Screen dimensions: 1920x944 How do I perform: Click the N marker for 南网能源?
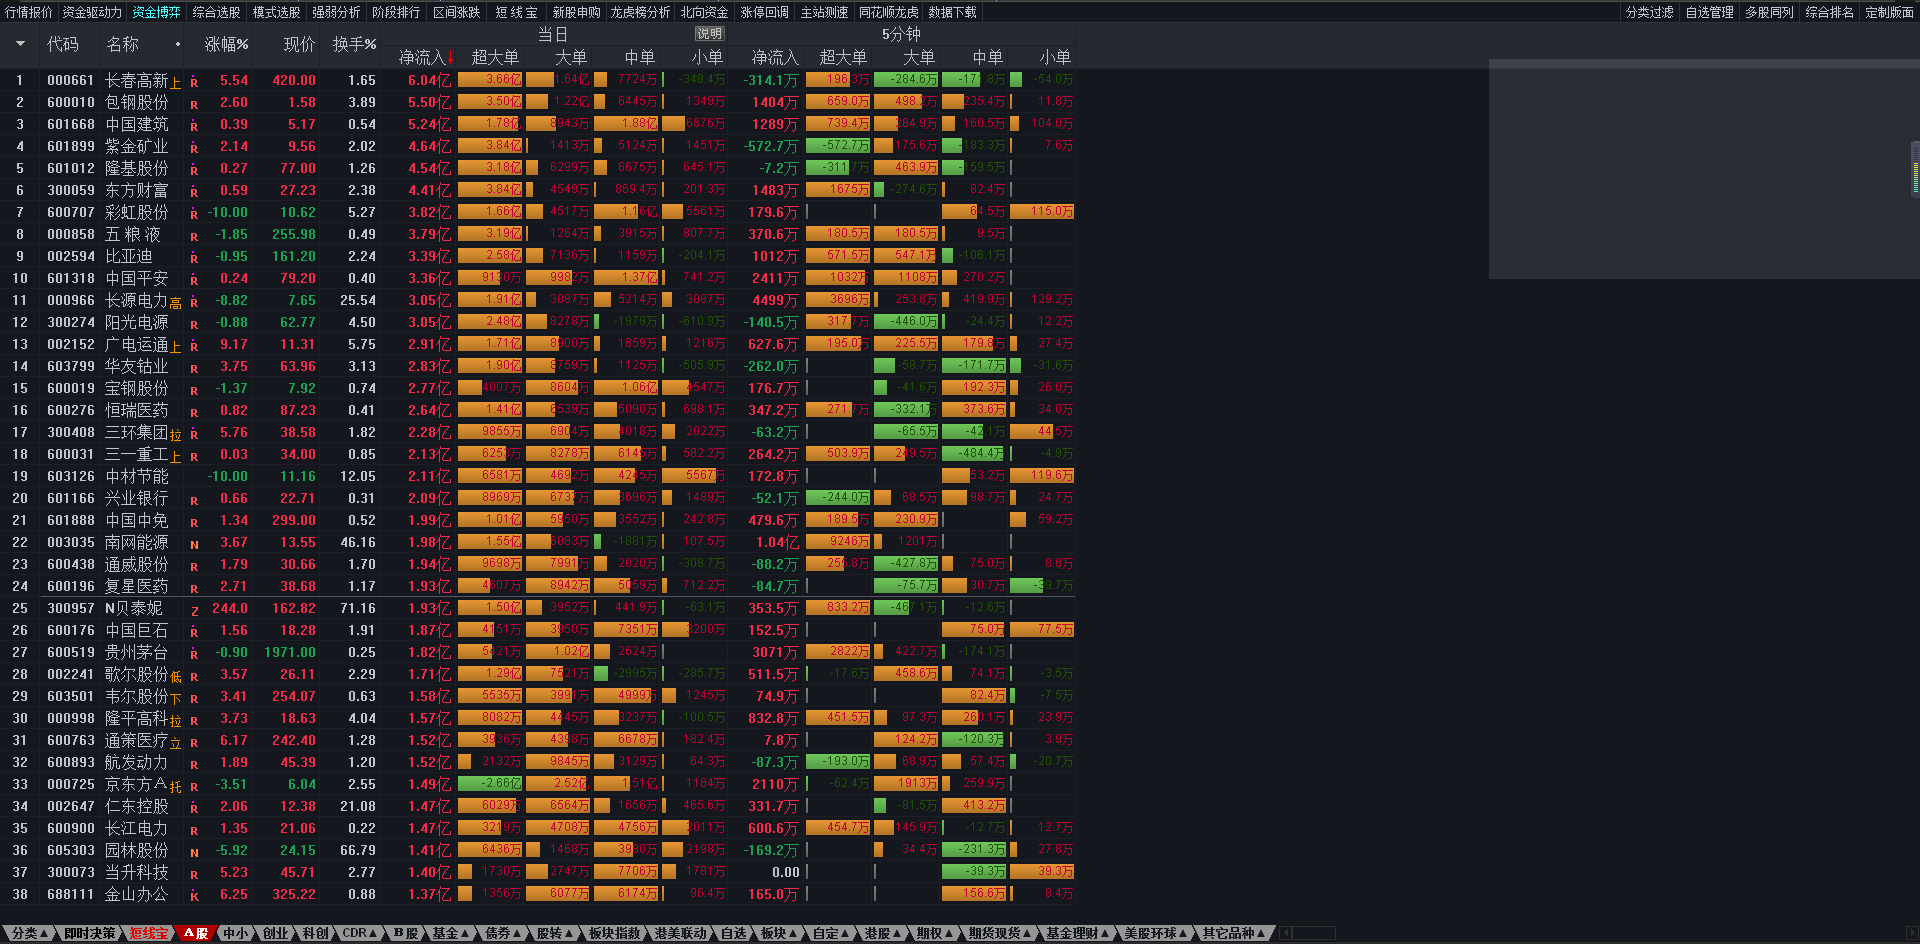click(194, 544)
